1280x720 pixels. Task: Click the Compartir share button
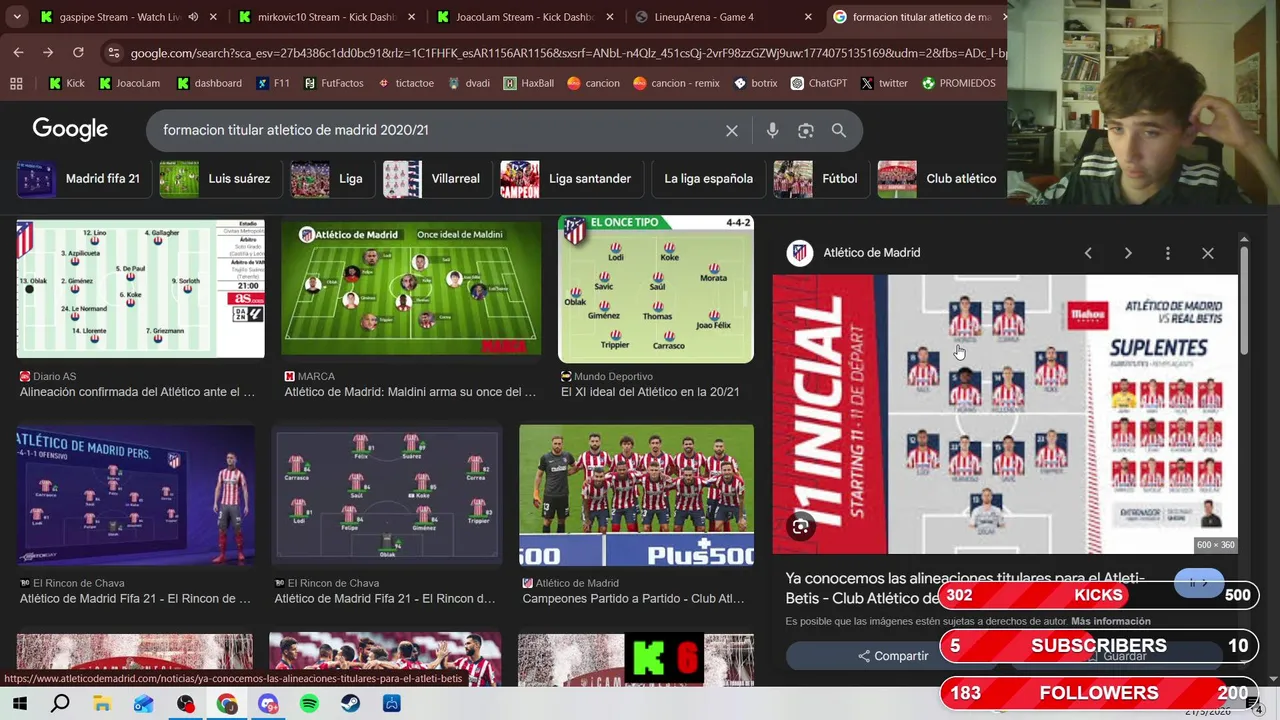[892, 656]
